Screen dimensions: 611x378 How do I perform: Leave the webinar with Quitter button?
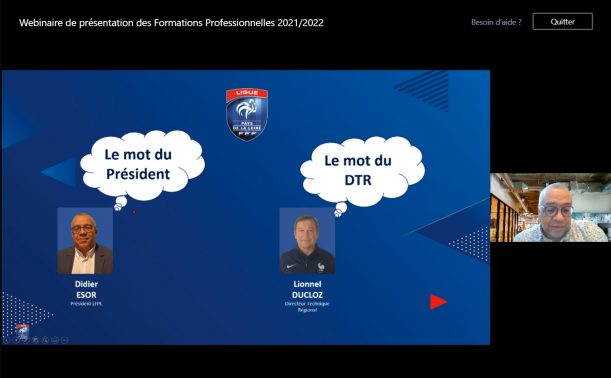(563, 21)
